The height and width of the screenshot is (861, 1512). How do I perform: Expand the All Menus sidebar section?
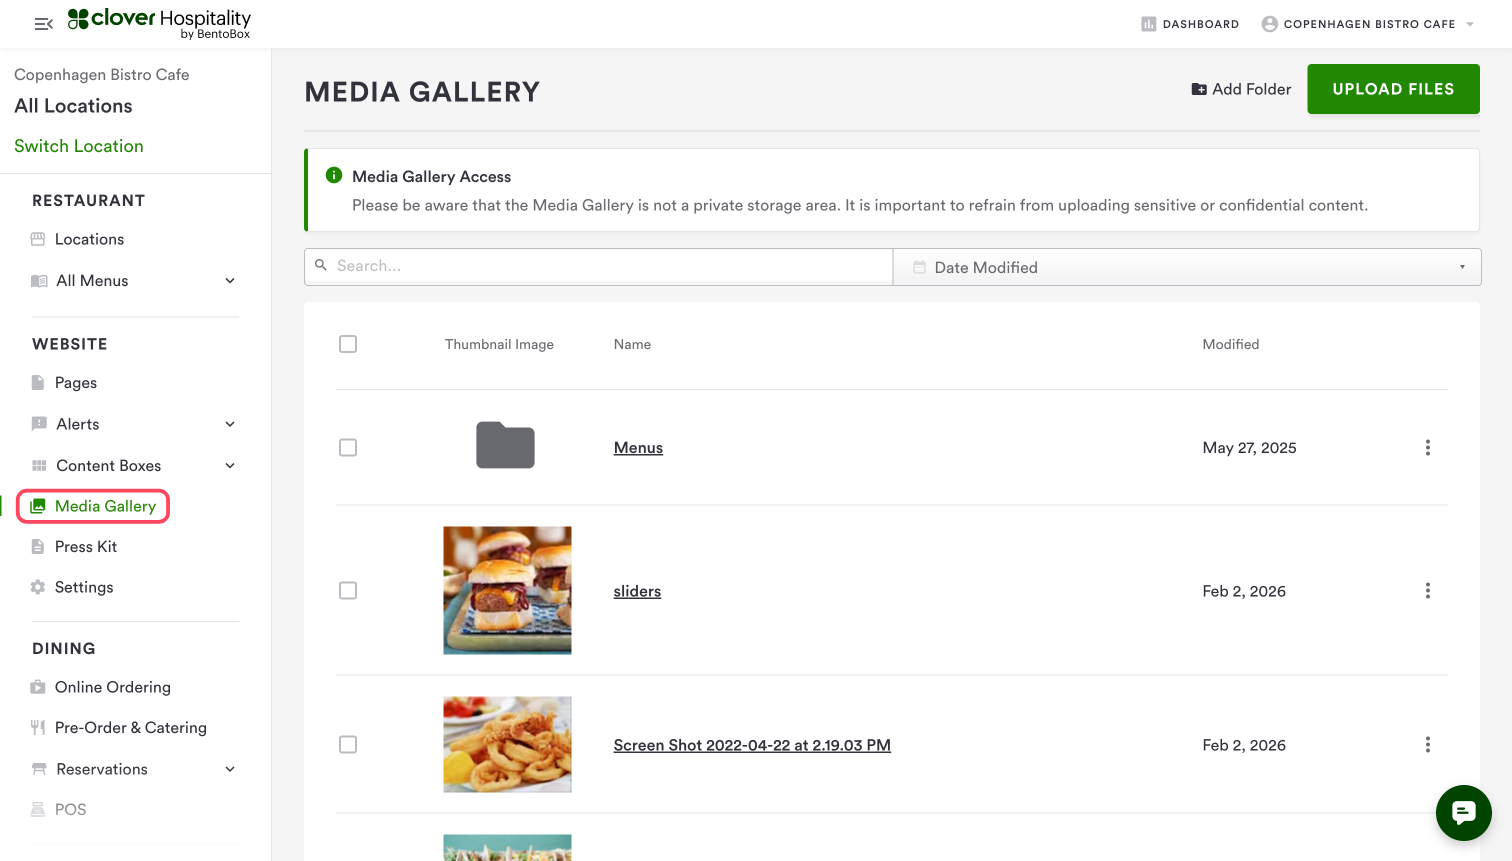point(230,281)
